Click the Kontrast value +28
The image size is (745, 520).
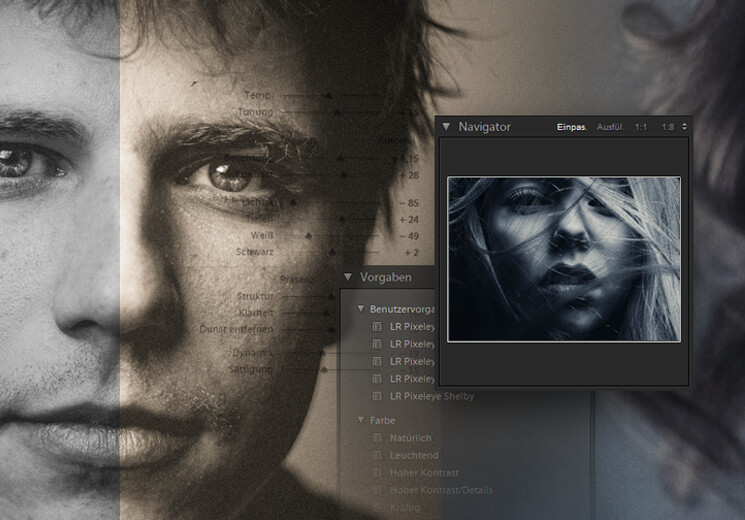click(409, 175)
